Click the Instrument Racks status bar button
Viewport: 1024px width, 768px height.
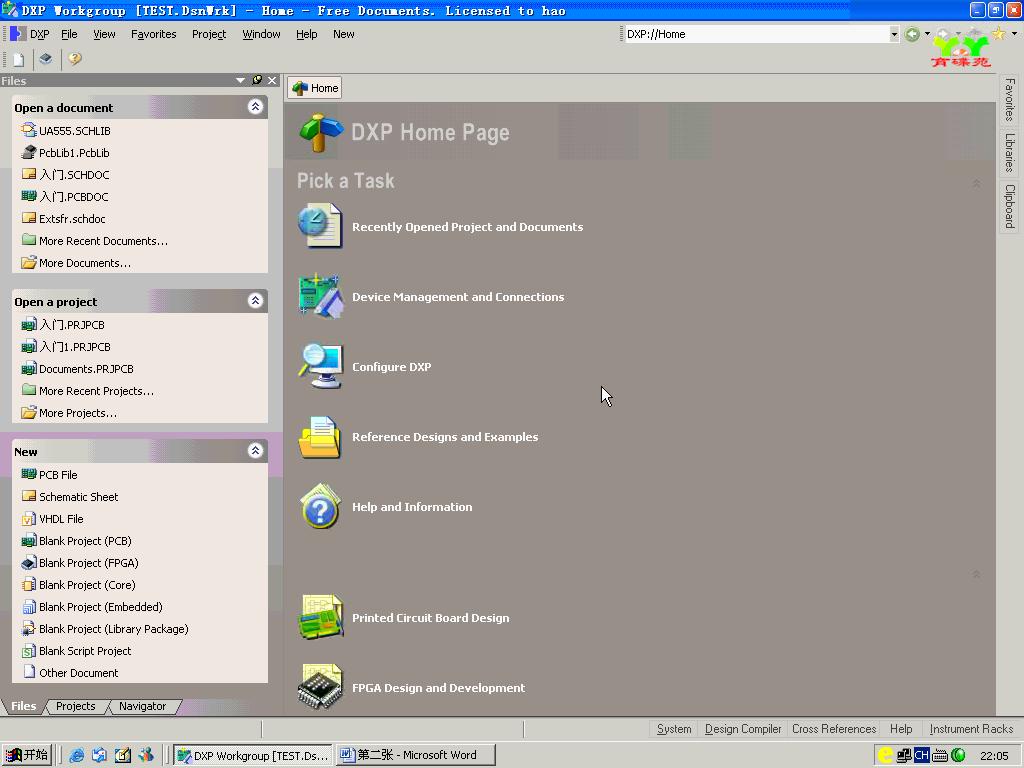pyautogui.click(x=971, y=729)
